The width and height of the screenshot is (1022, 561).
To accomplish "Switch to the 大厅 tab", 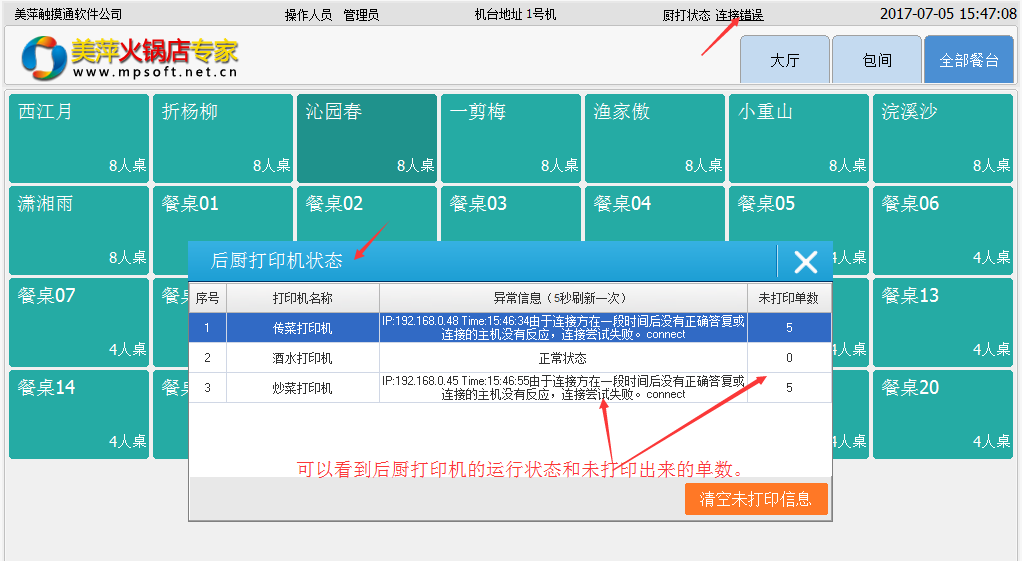I will coord(785,60).
